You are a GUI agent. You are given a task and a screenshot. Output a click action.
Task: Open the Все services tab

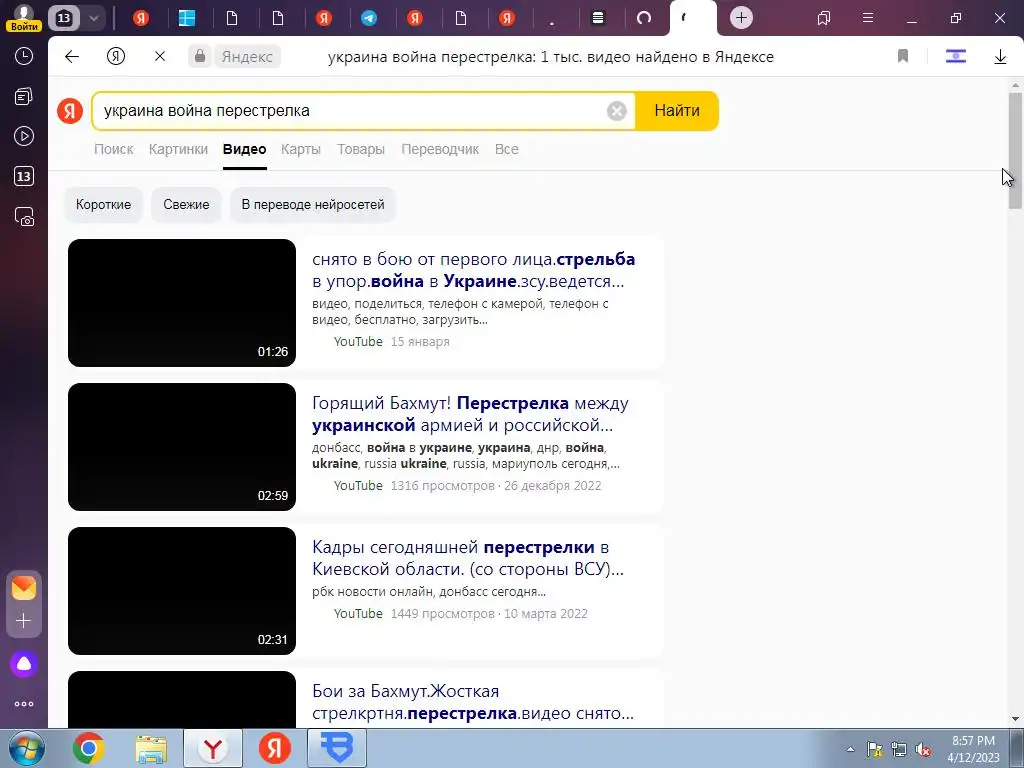[507, 150]
